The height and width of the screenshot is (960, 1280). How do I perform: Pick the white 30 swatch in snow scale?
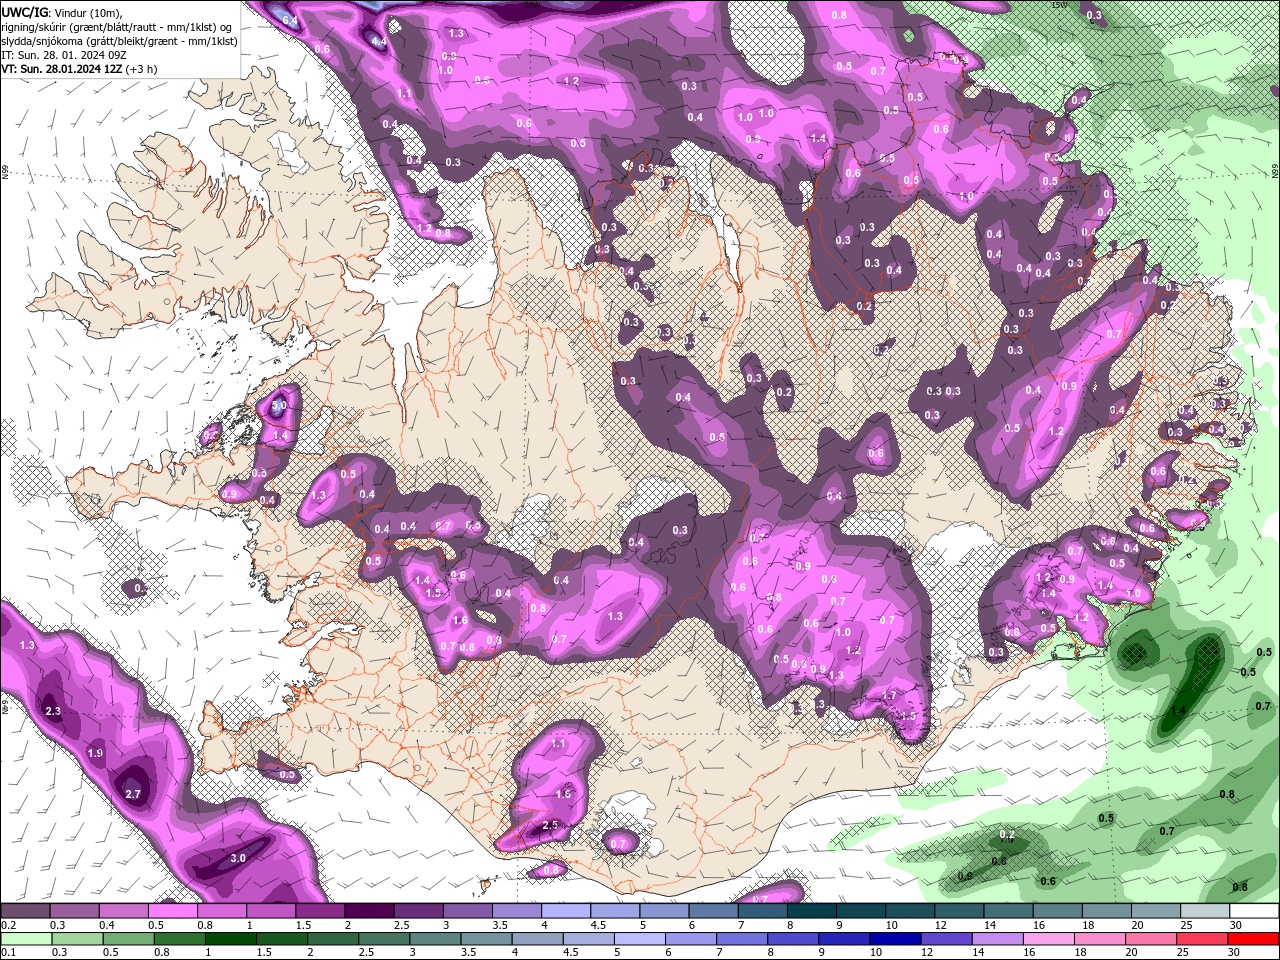click(x=1254, y=911)
